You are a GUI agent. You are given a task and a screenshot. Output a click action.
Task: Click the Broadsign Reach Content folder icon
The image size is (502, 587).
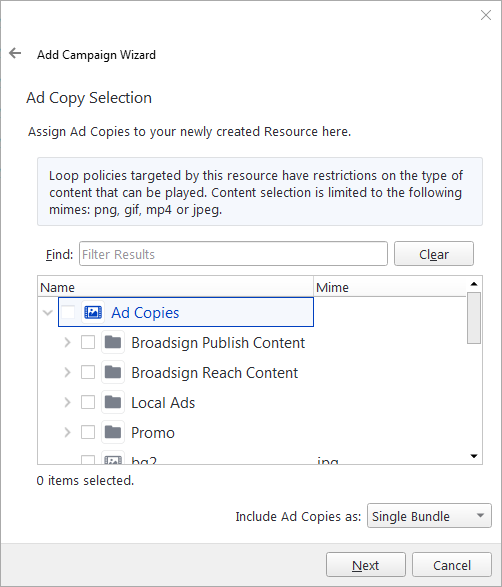pyautogui.click(x=113, y=372)
